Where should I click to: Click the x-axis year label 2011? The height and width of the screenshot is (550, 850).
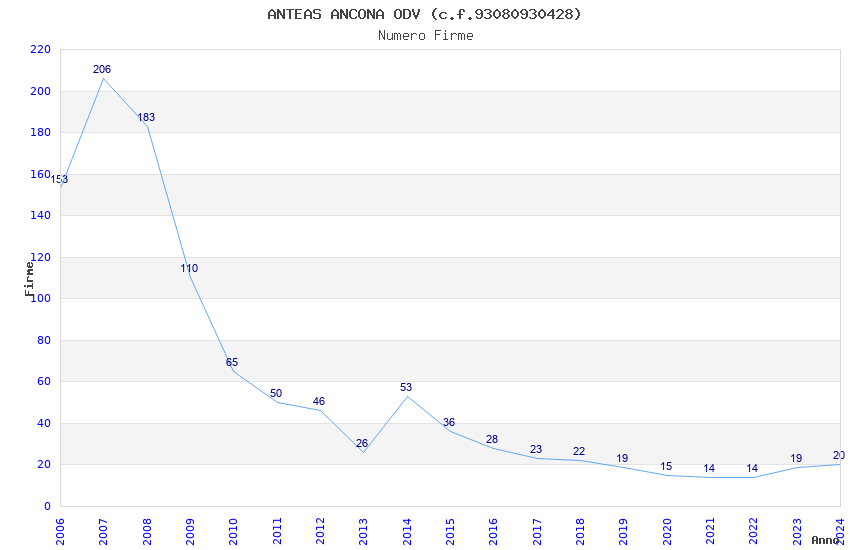276,532
